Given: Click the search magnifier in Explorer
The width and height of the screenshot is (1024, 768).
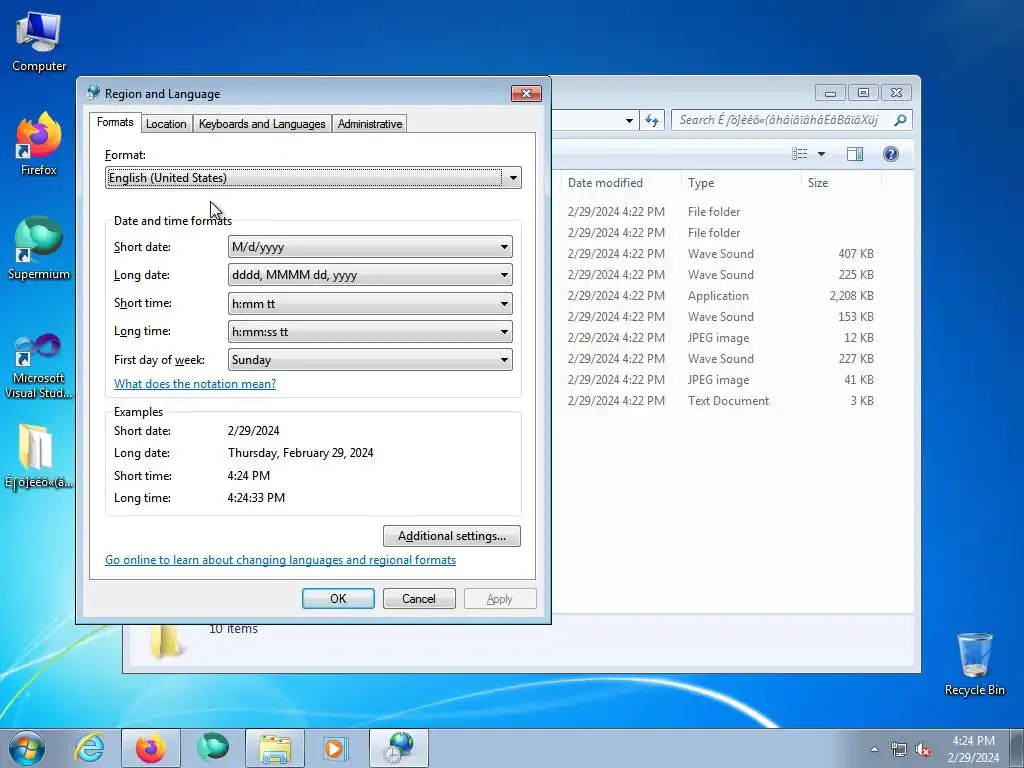Looking at the screenshot, I should (901, 120).
